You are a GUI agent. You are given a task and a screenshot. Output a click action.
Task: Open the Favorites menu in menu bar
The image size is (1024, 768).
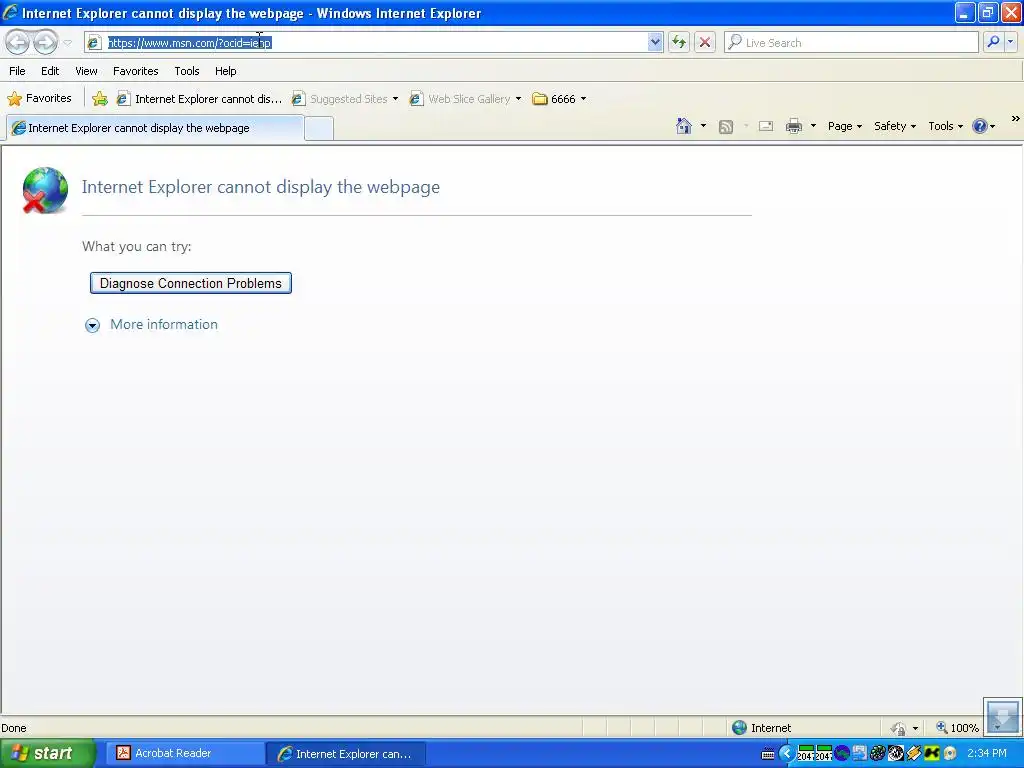pyautogui.click(x=136, y=71)
